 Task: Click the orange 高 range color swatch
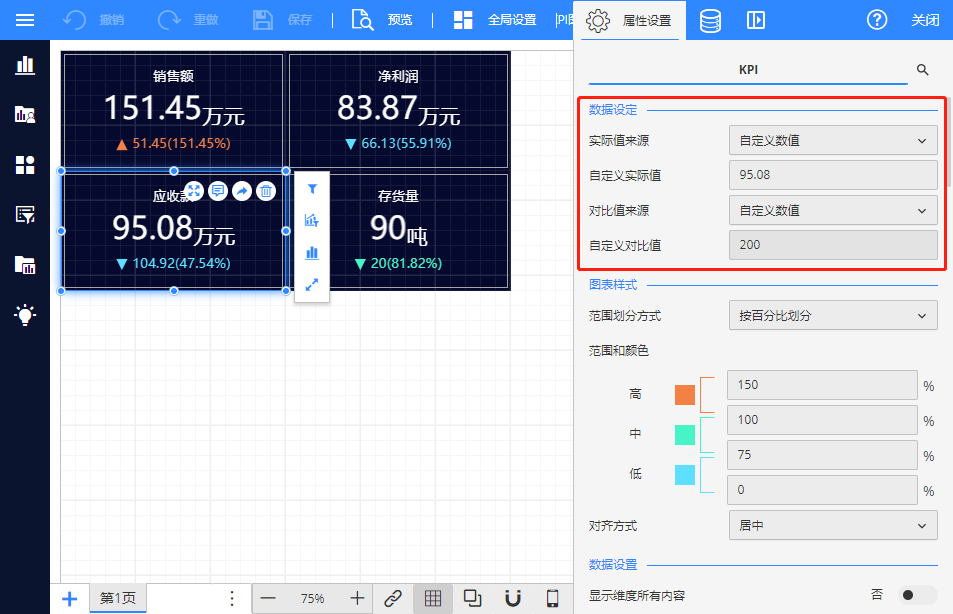point(685,394)
